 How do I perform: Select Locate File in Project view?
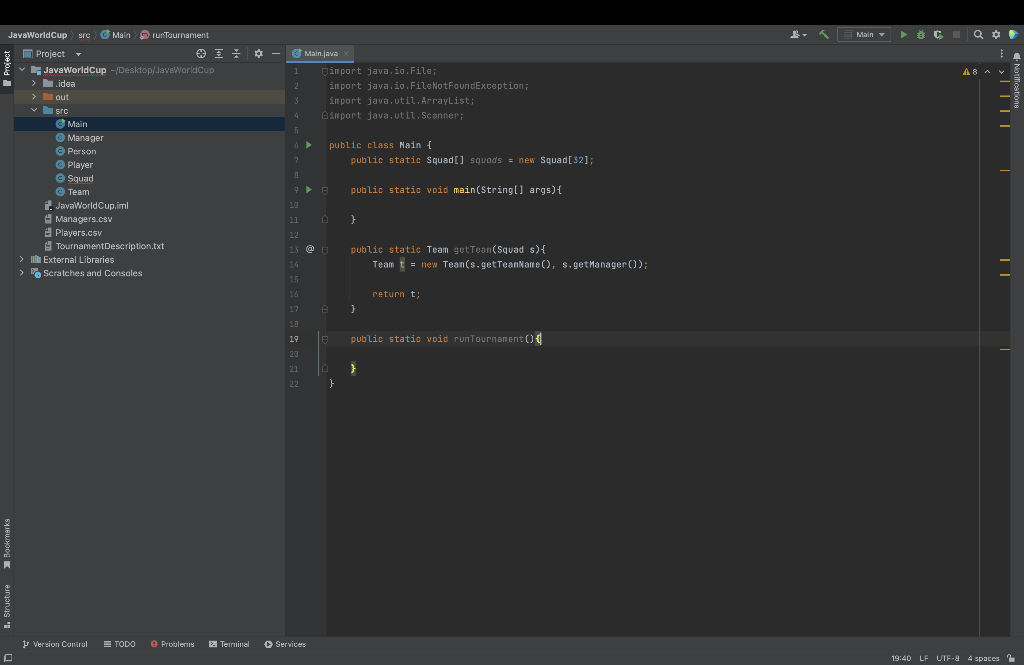coord(201,53)
